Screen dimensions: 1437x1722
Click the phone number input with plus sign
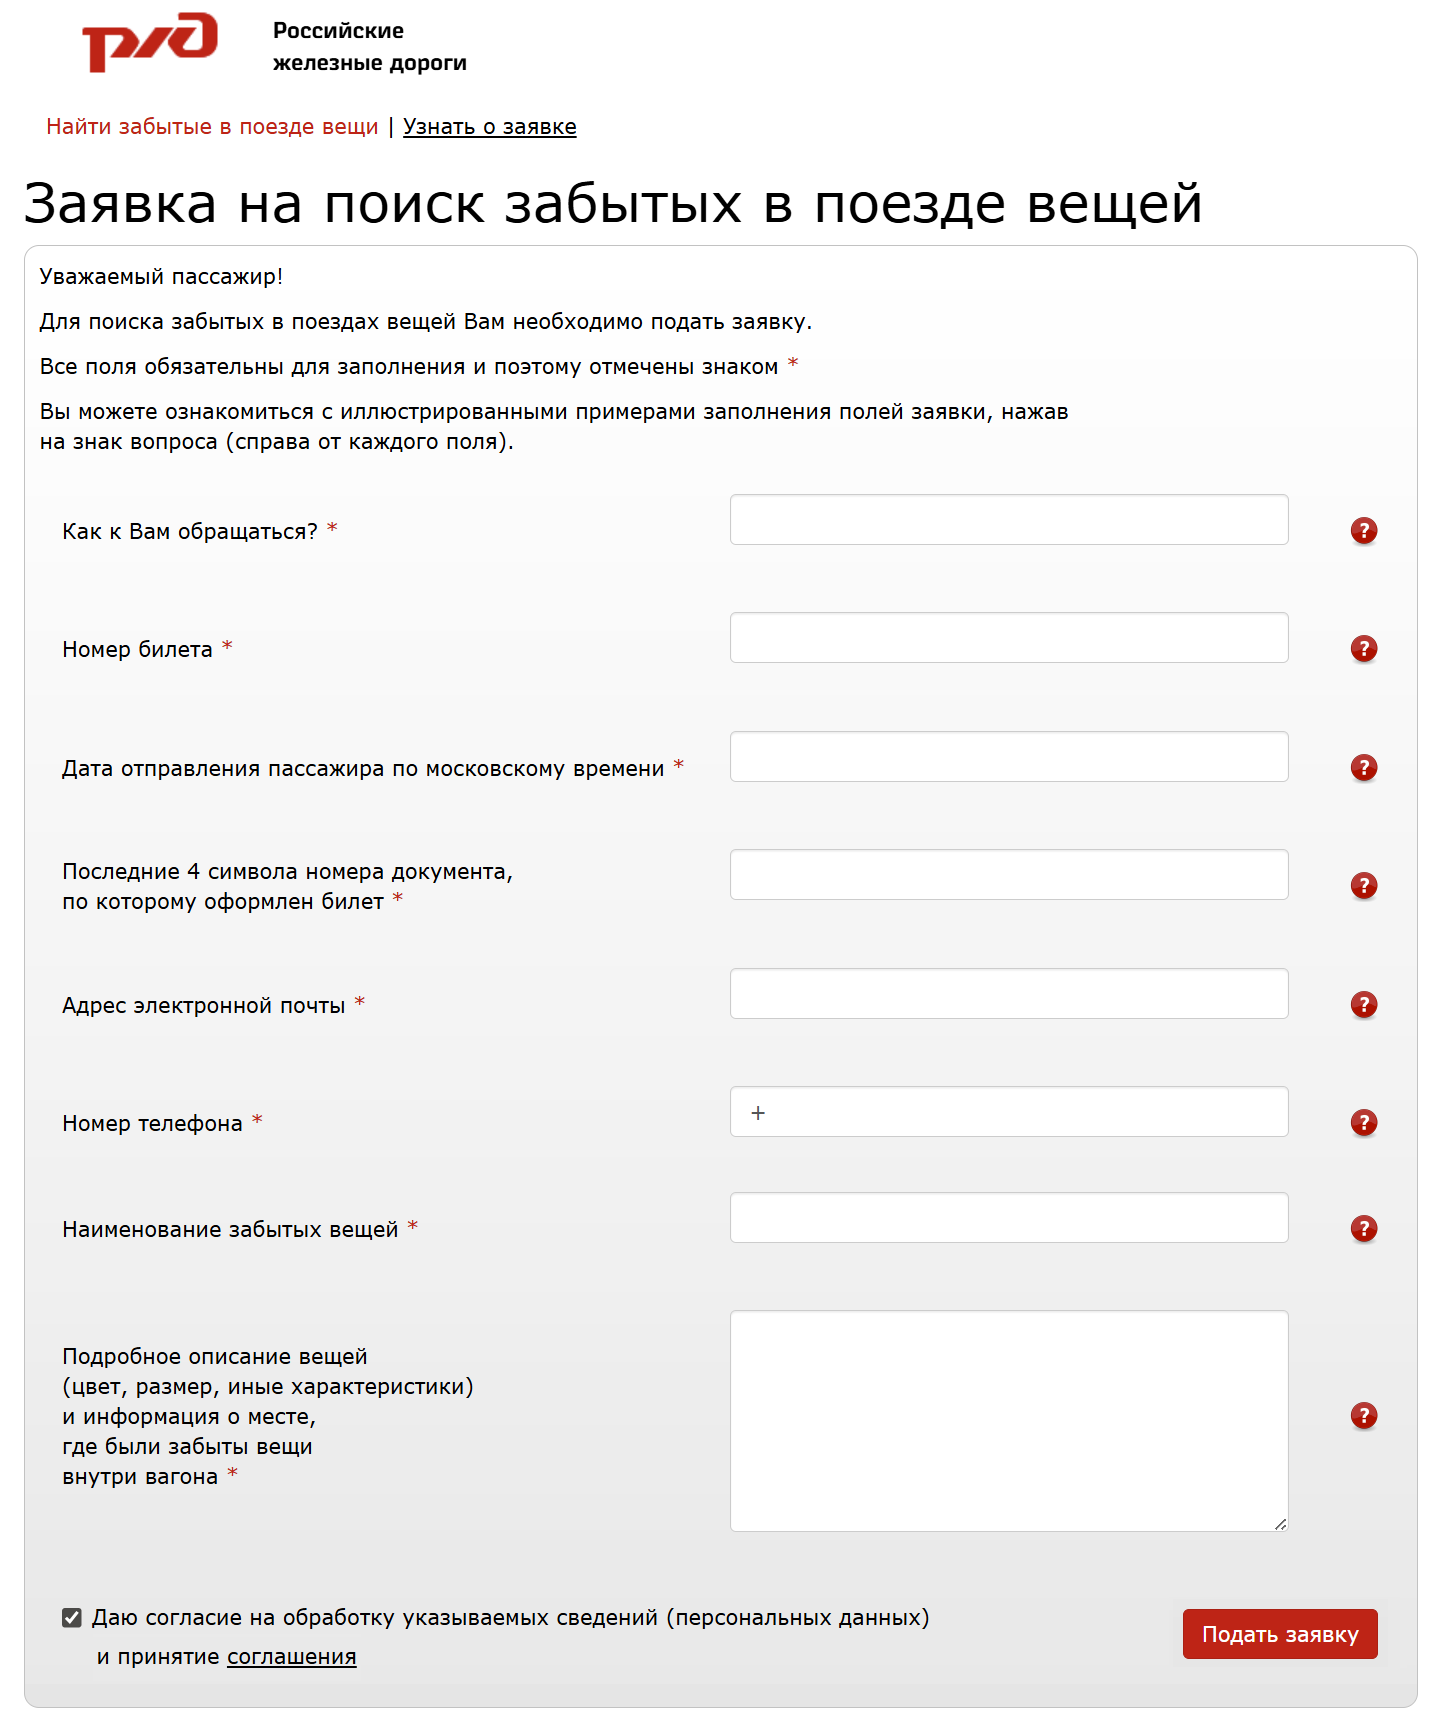point(1008,1111)
